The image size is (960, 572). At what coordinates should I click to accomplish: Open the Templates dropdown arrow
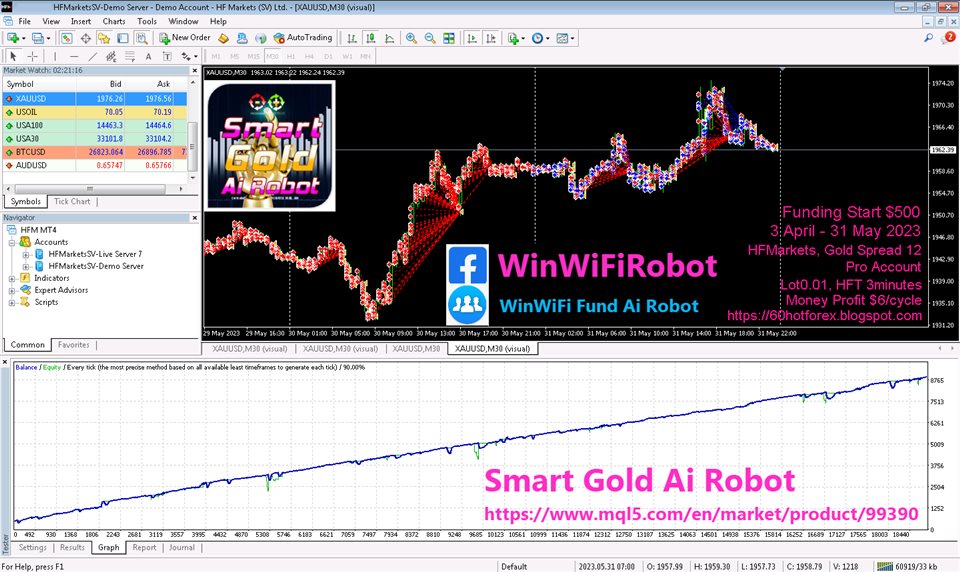[572, 39]
